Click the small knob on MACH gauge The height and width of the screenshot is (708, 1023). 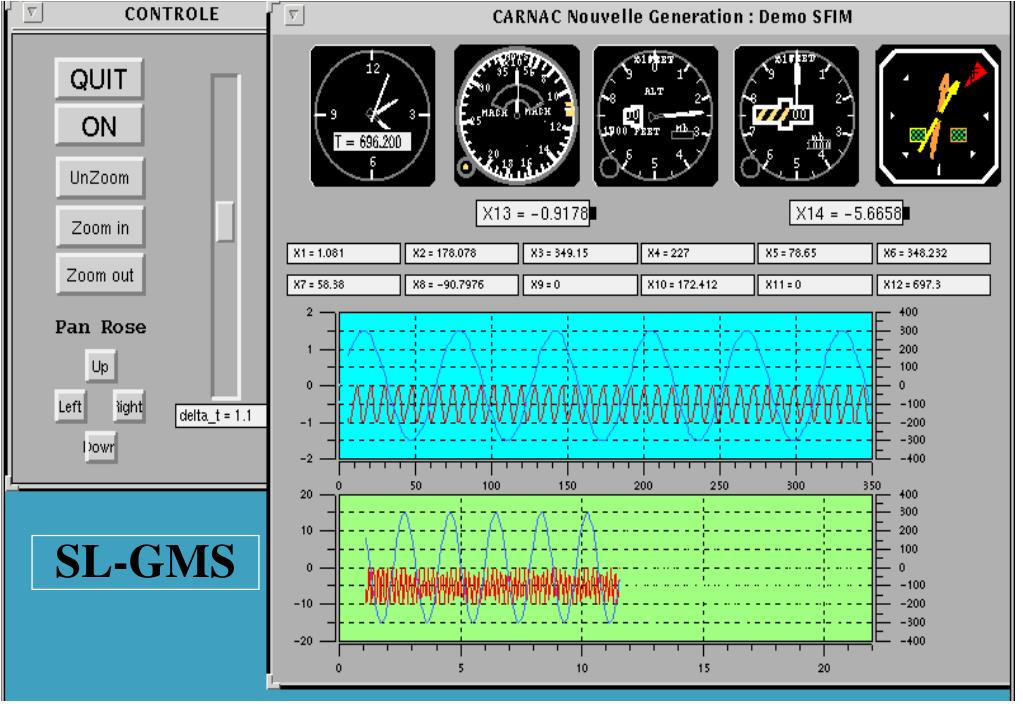click(466, 168)
